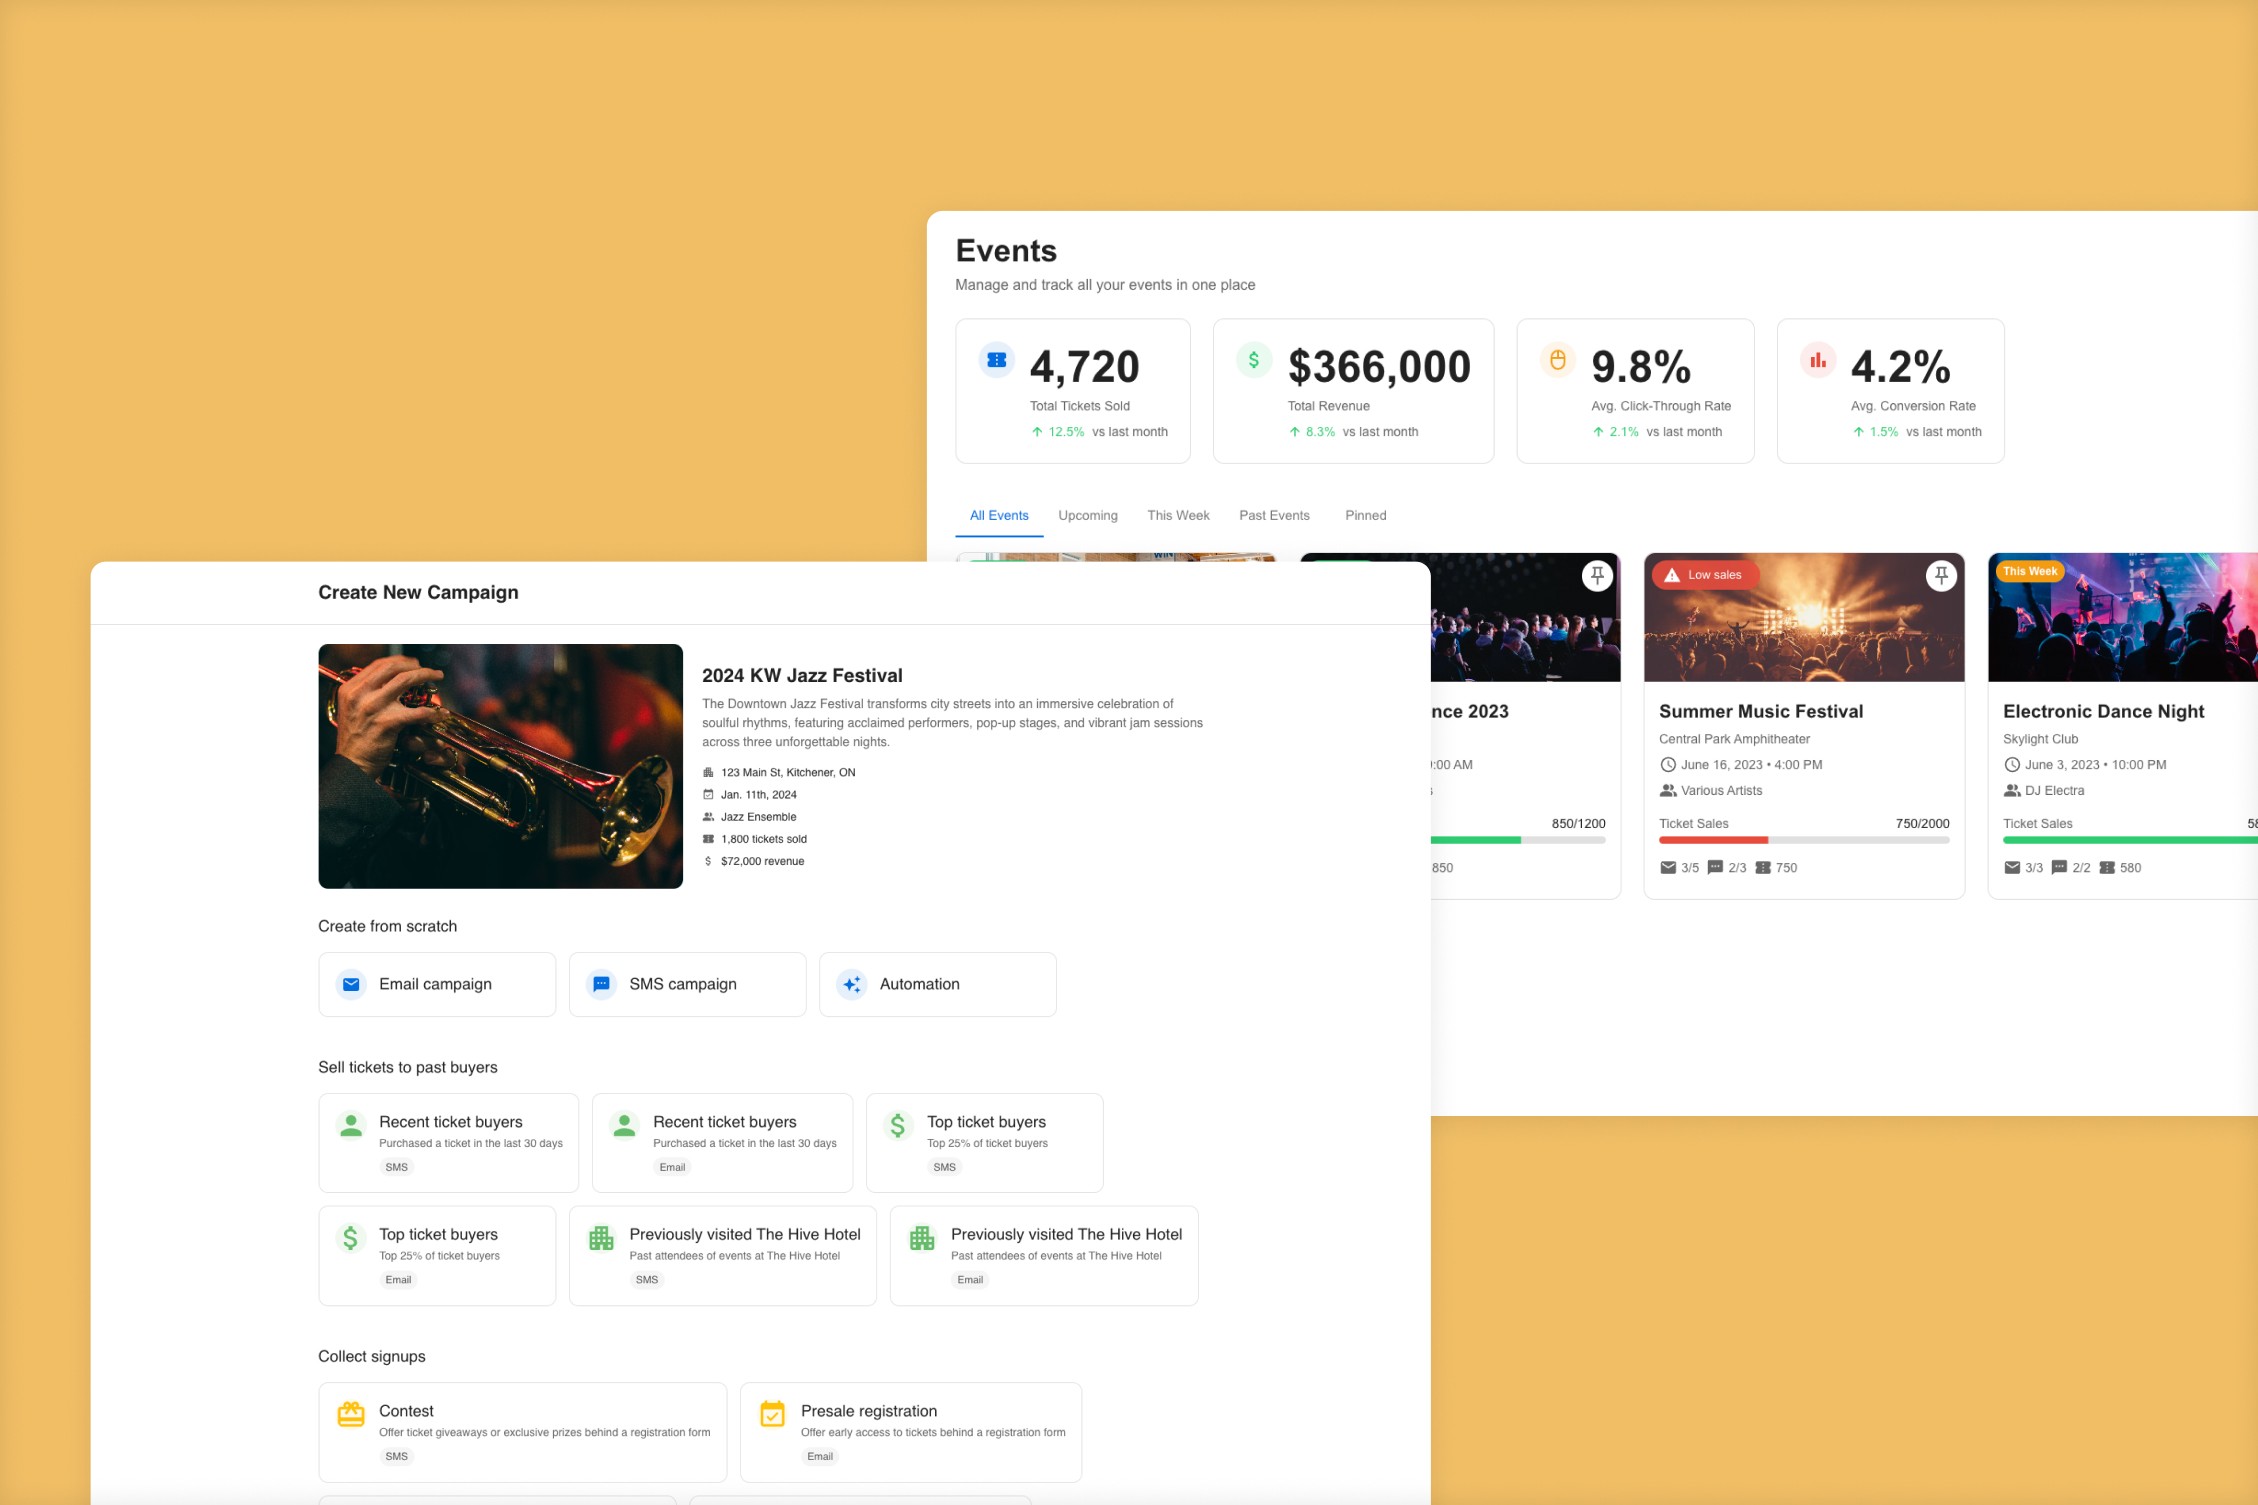This screenshot has height=1505, width=2258.
Task: Click the calendar check icon on Presale registration
Action: [x=772, y=1414]
